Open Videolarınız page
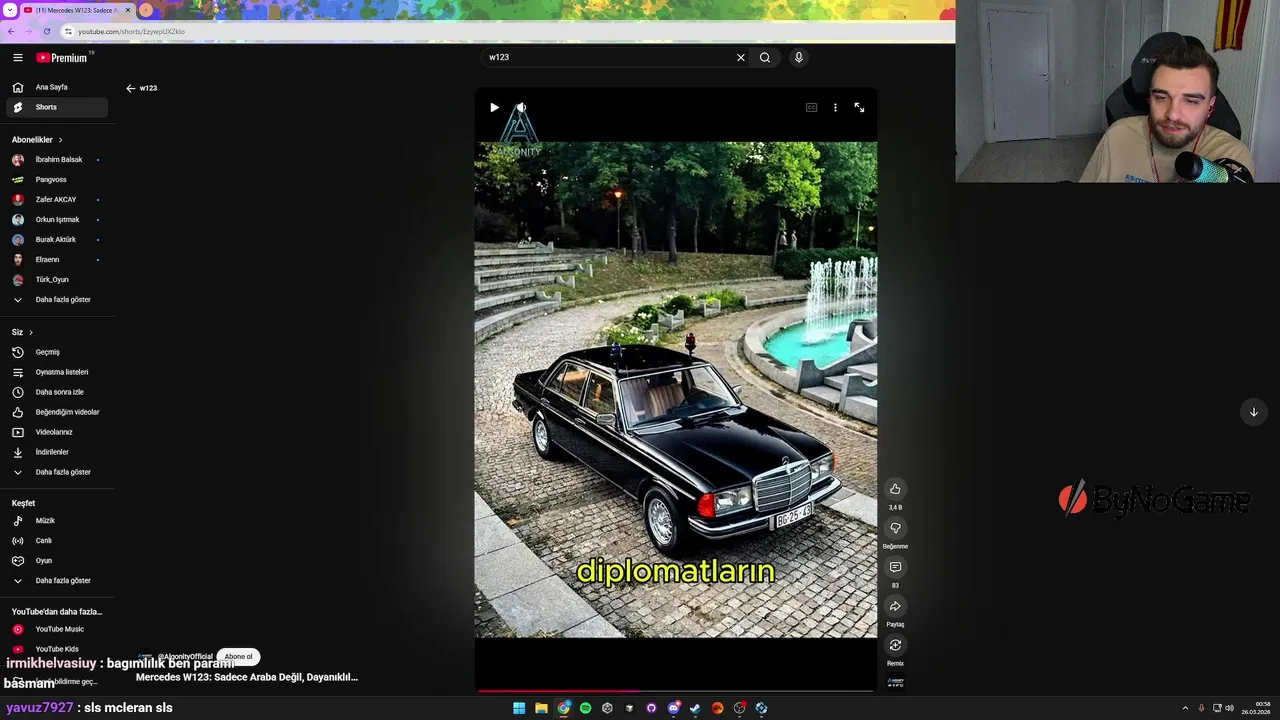 tap(57, 432)
